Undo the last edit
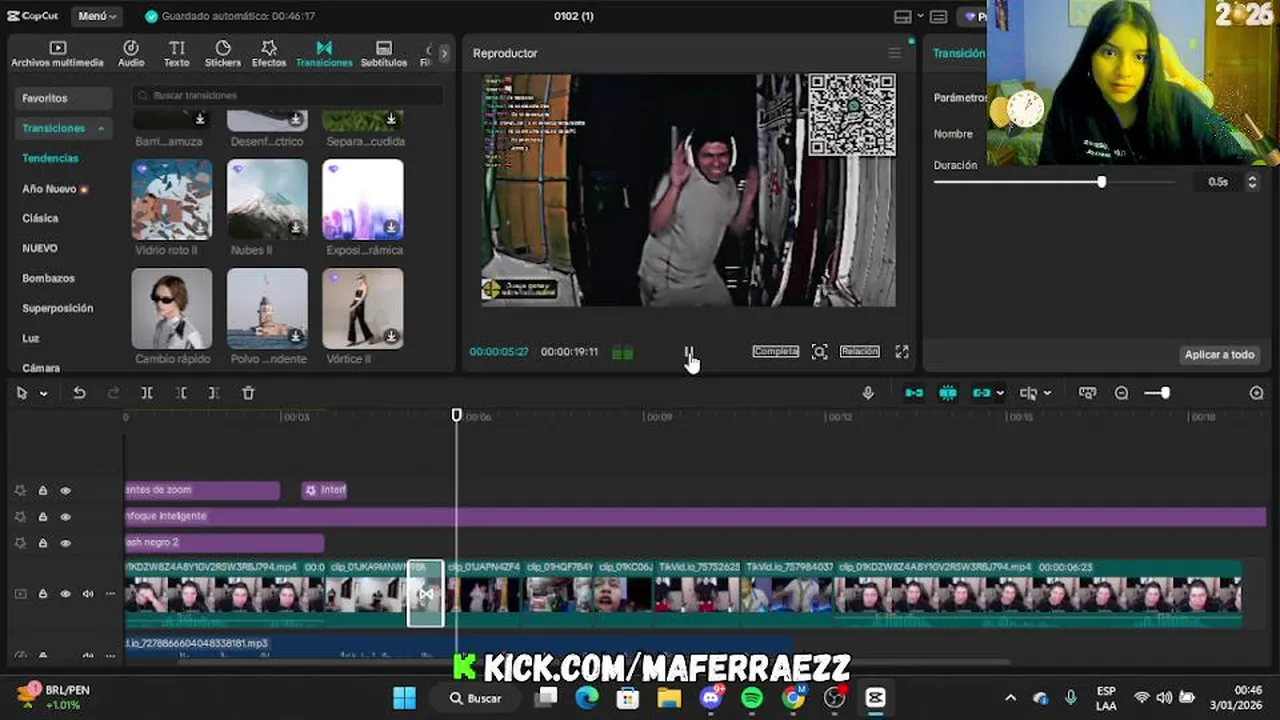 (79, 393)
